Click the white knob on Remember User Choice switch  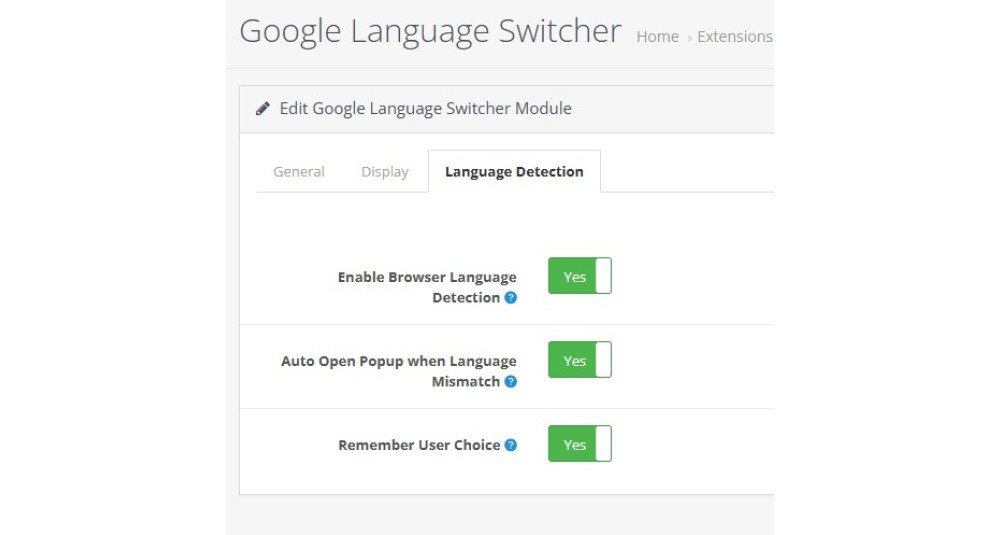click(x=603, y=444)
